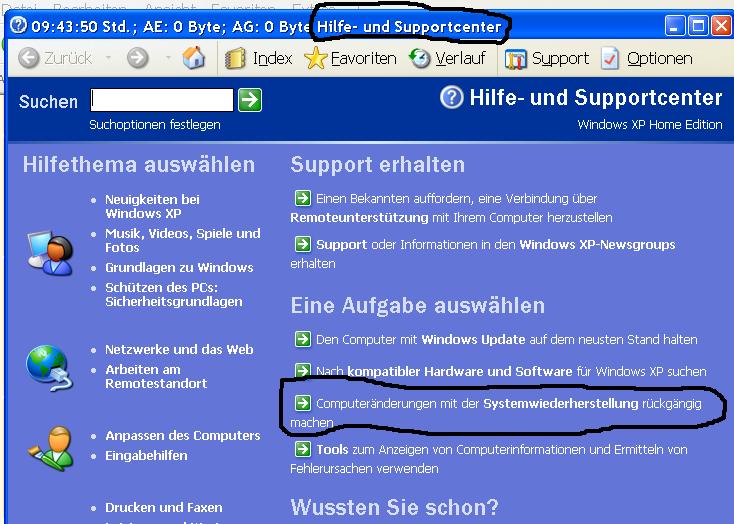734x524 pixels.
Task: Click the Zurück back arrow button
Action: pos(29,58)
